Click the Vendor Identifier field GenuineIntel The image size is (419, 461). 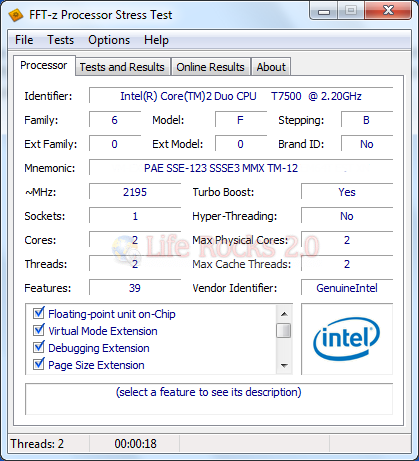[347, 288]
